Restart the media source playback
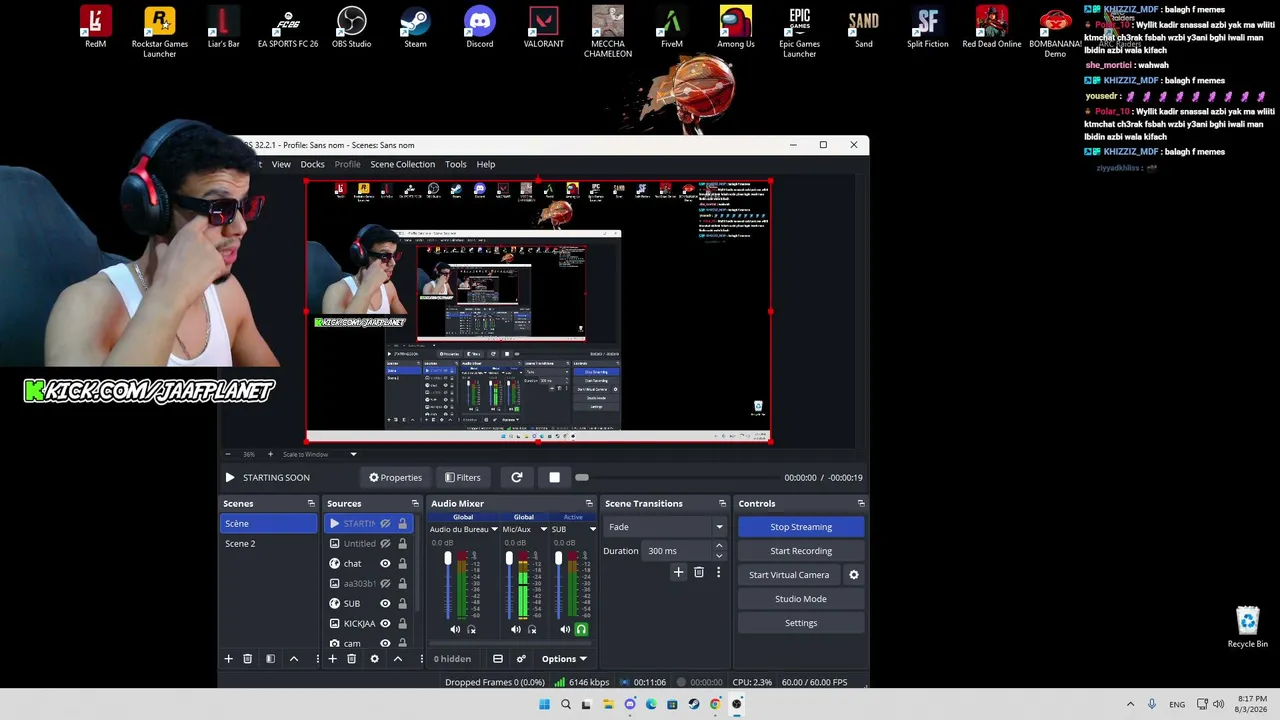The width and height of the screenshot is (1280, 720). pyautogui.click(x=517, y=477)
